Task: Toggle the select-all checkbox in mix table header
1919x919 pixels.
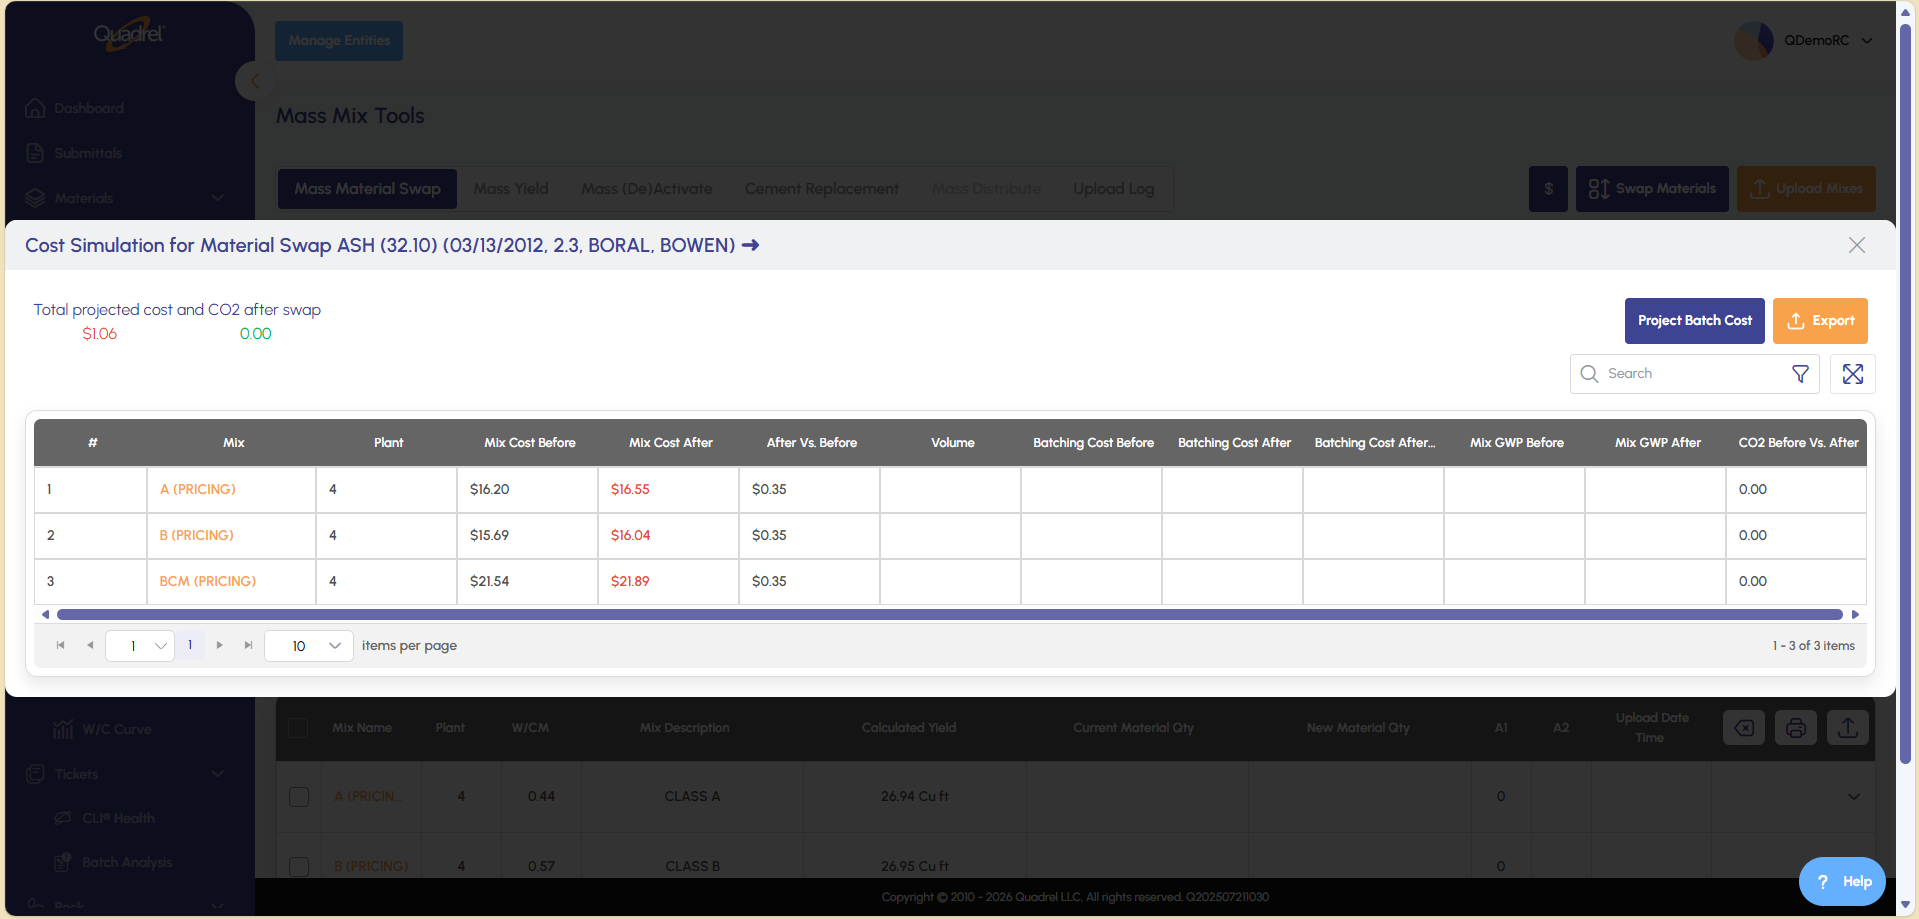Action: tap(298, 728)
